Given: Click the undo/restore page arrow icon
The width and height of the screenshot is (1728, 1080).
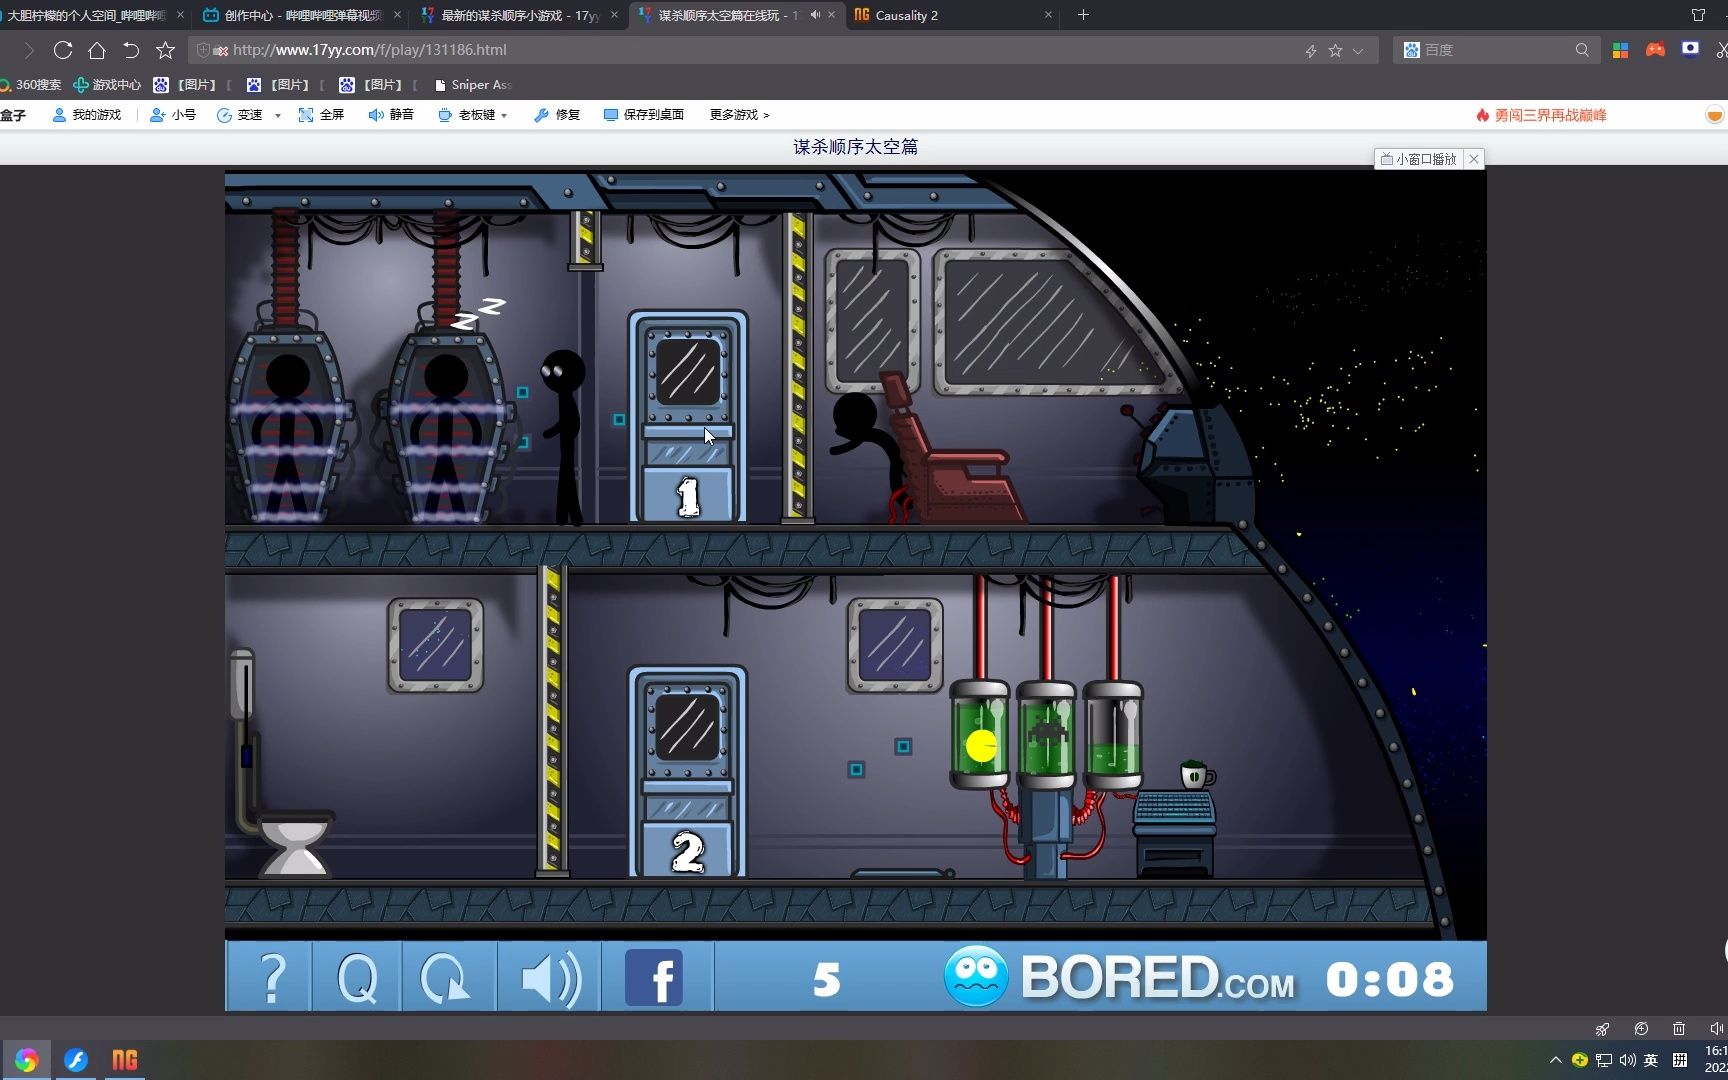Looking at the screenshot, I should 131,50.
